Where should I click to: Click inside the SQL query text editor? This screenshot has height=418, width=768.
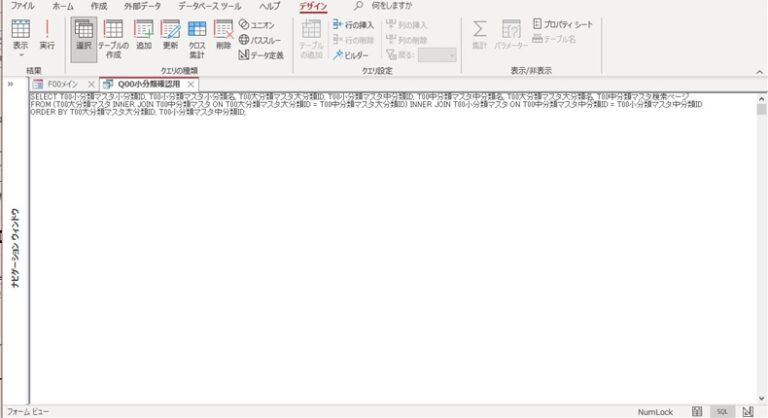click(x=390, y=250)
